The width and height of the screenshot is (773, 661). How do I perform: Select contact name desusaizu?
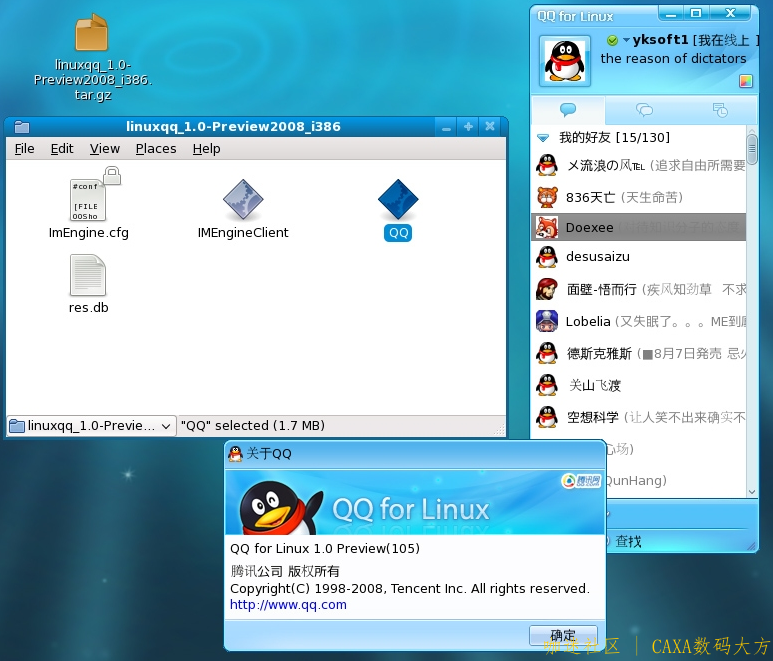pyautogui.click(x=597, y=257)
